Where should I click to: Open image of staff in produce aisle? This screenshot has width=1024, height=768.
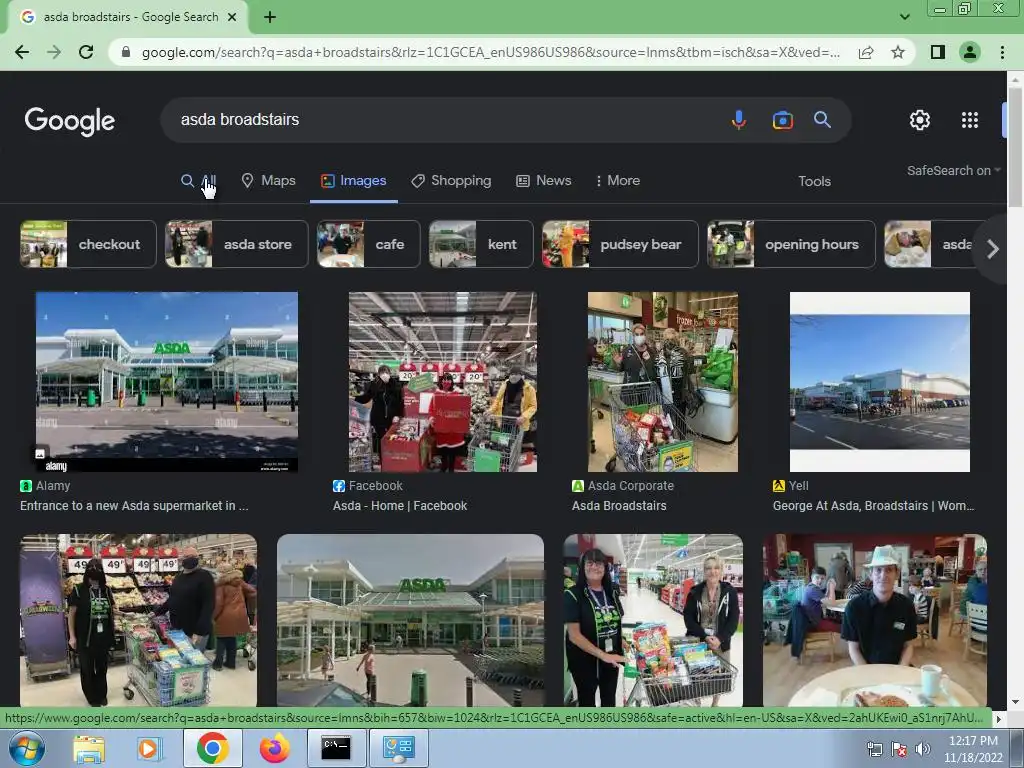pos(138,620)
